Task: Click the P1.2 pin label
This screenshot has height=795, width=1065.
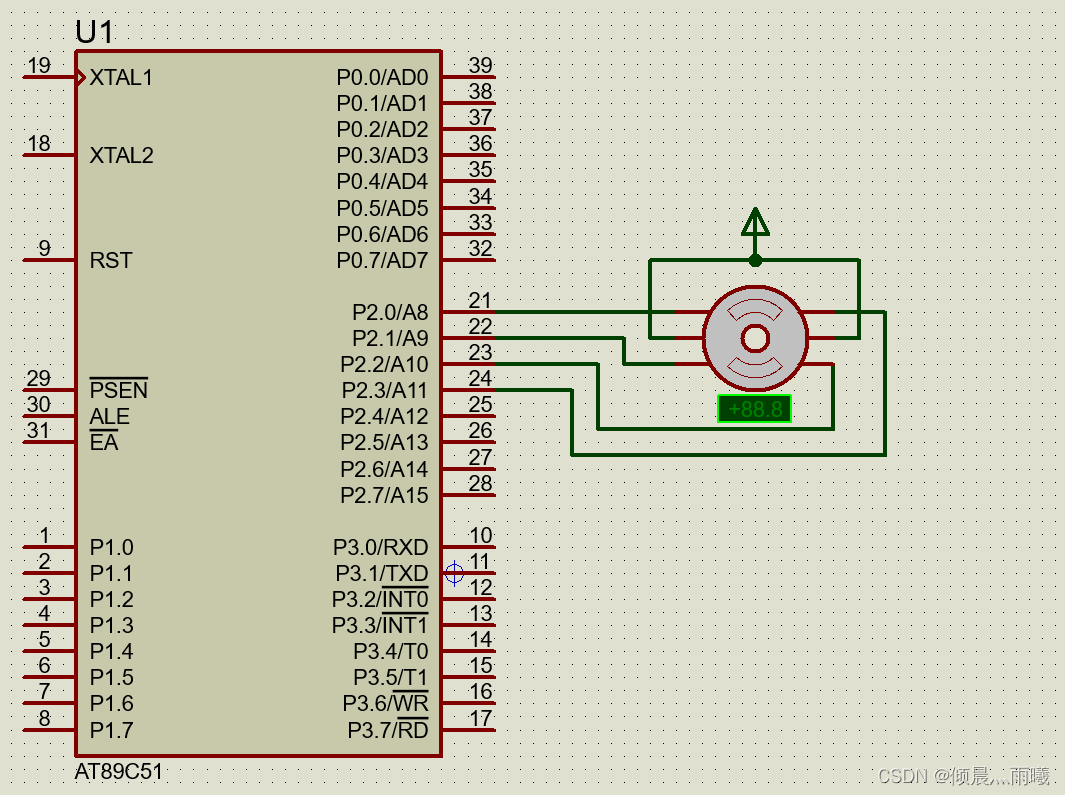Action: tap(111, 599)
